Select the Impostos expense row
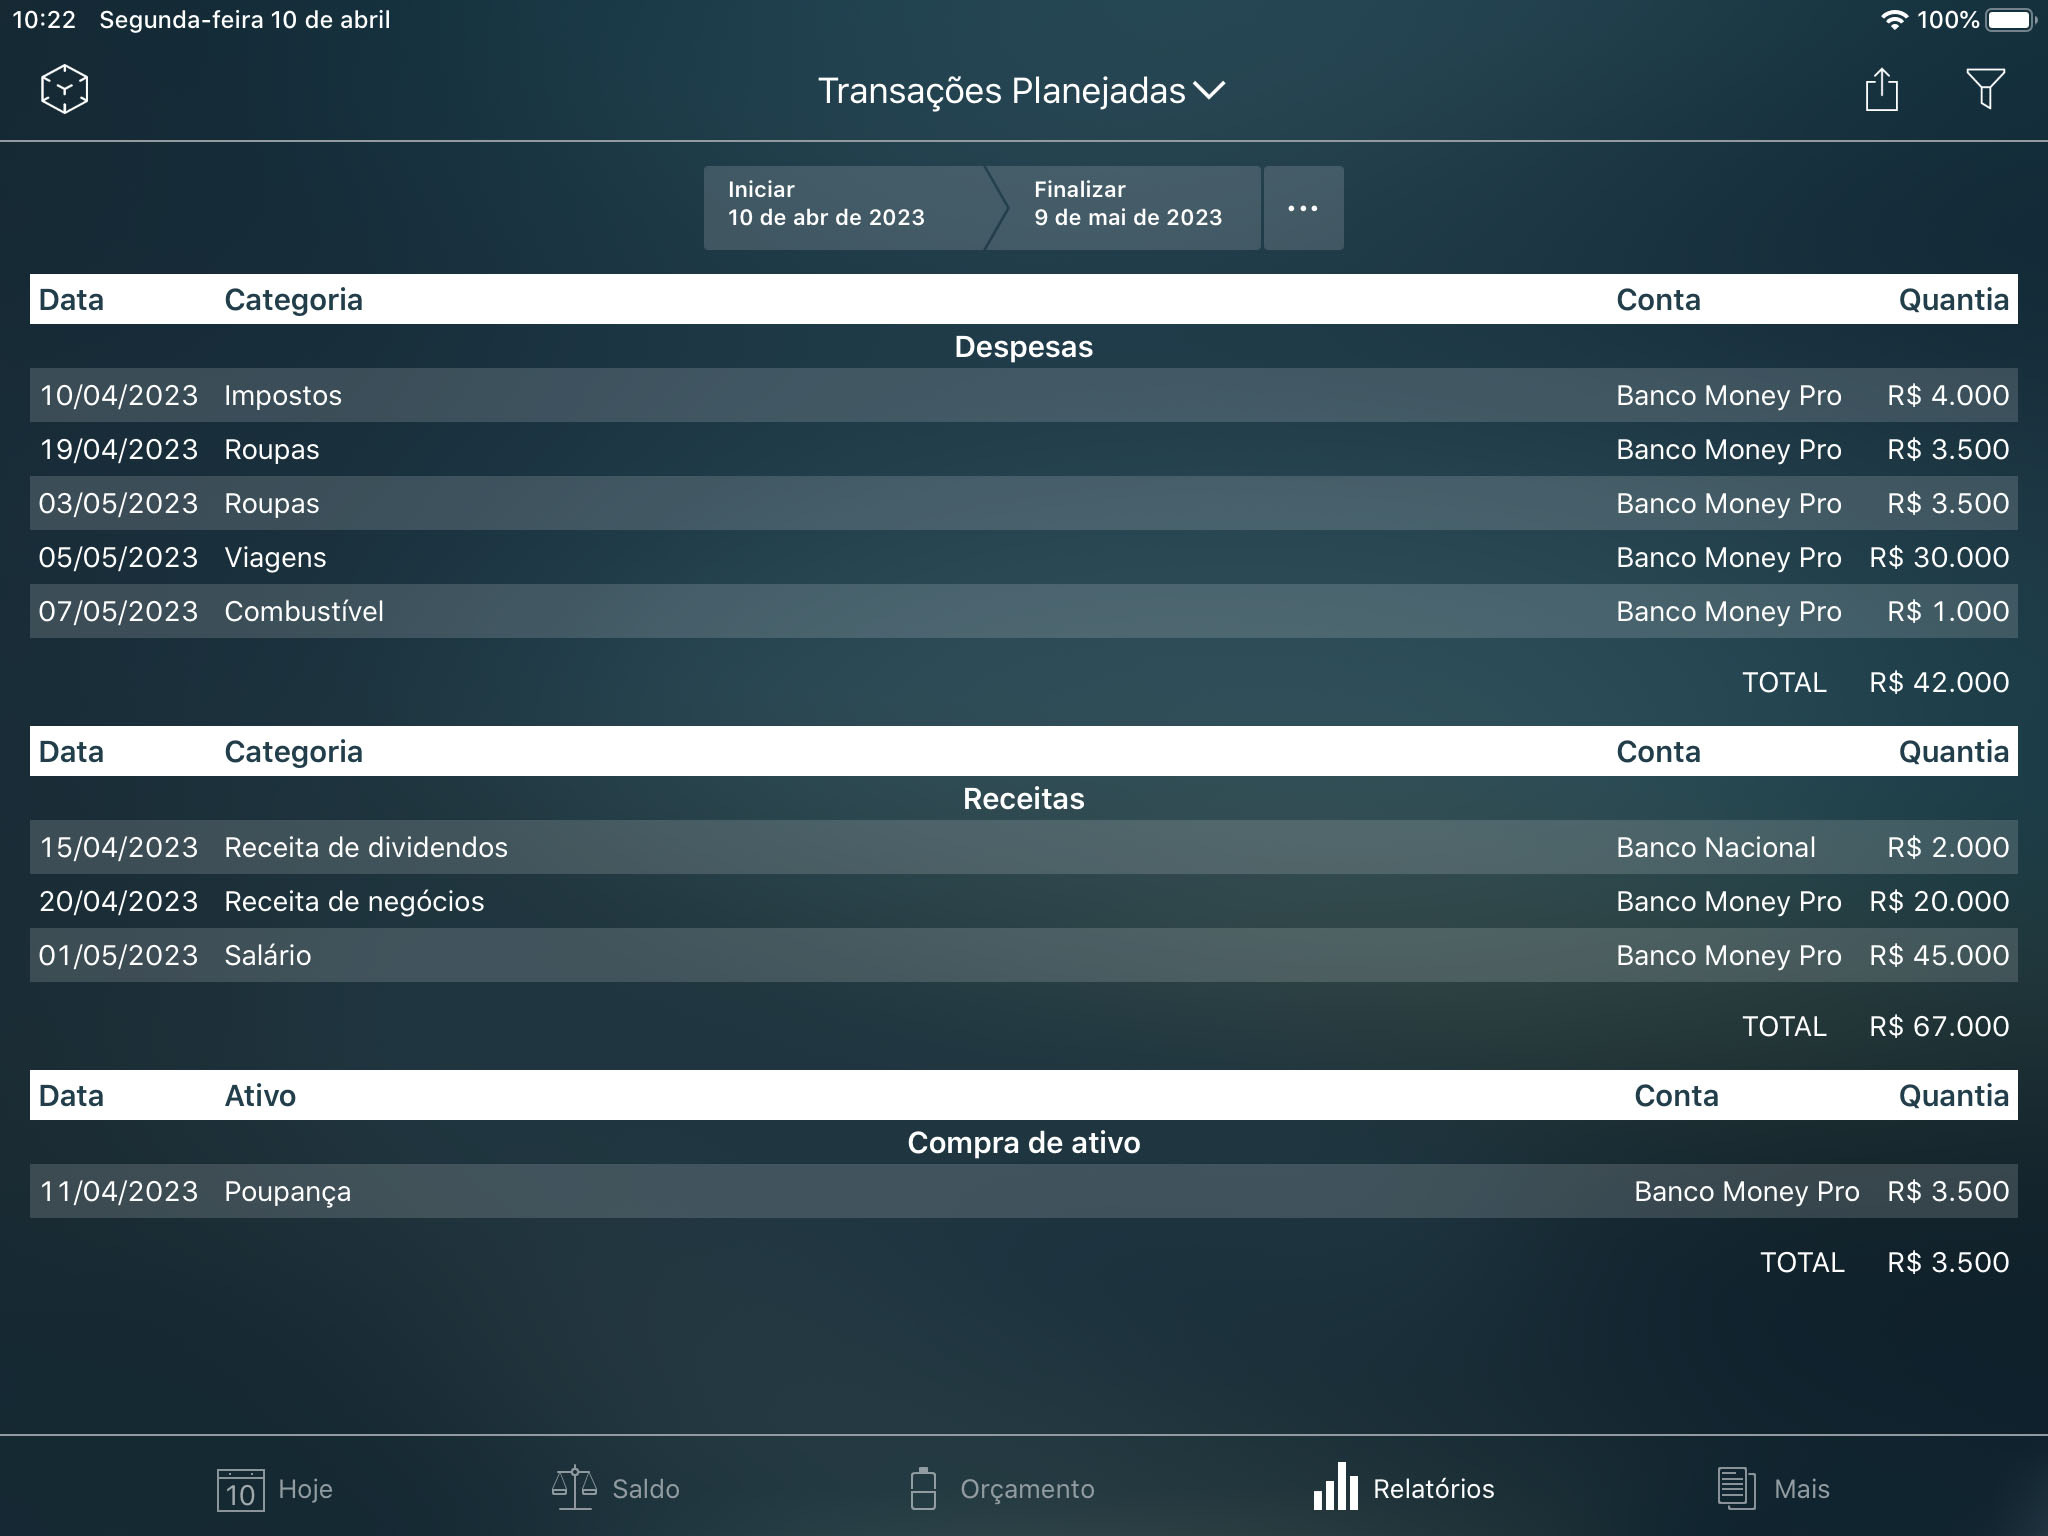Image resolution: width=2048 pixels, height=1536 pixels. click(1024, 395)
